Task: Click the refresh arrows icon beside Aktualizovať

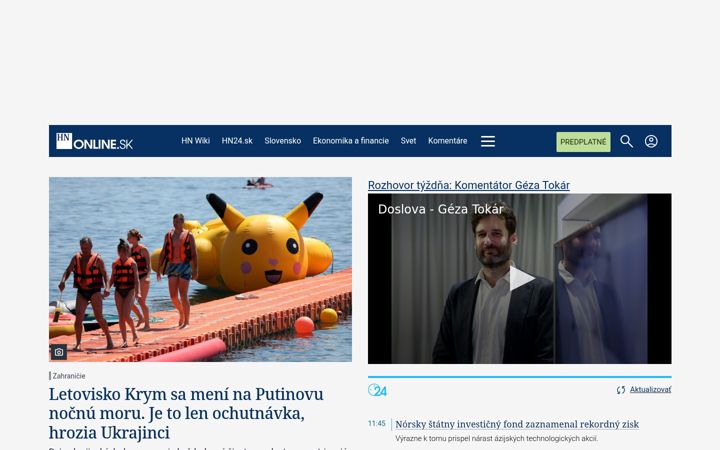Action: tap(621, 390)
